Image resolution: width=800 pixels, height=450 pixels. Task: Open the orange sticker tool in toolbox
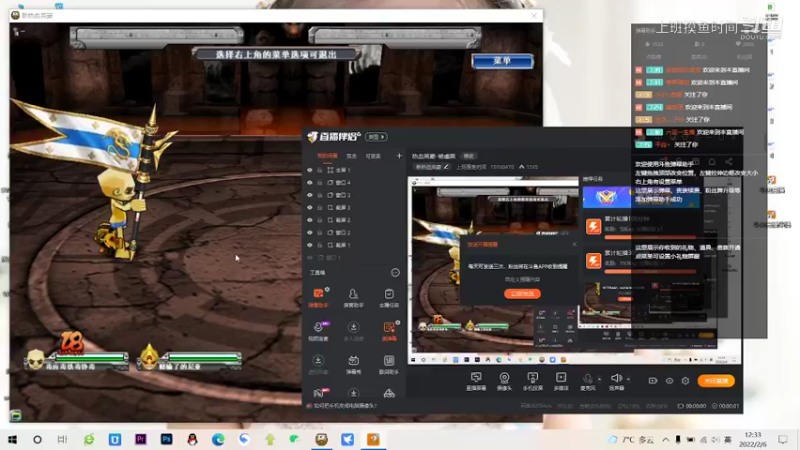[x=389, y=331]
